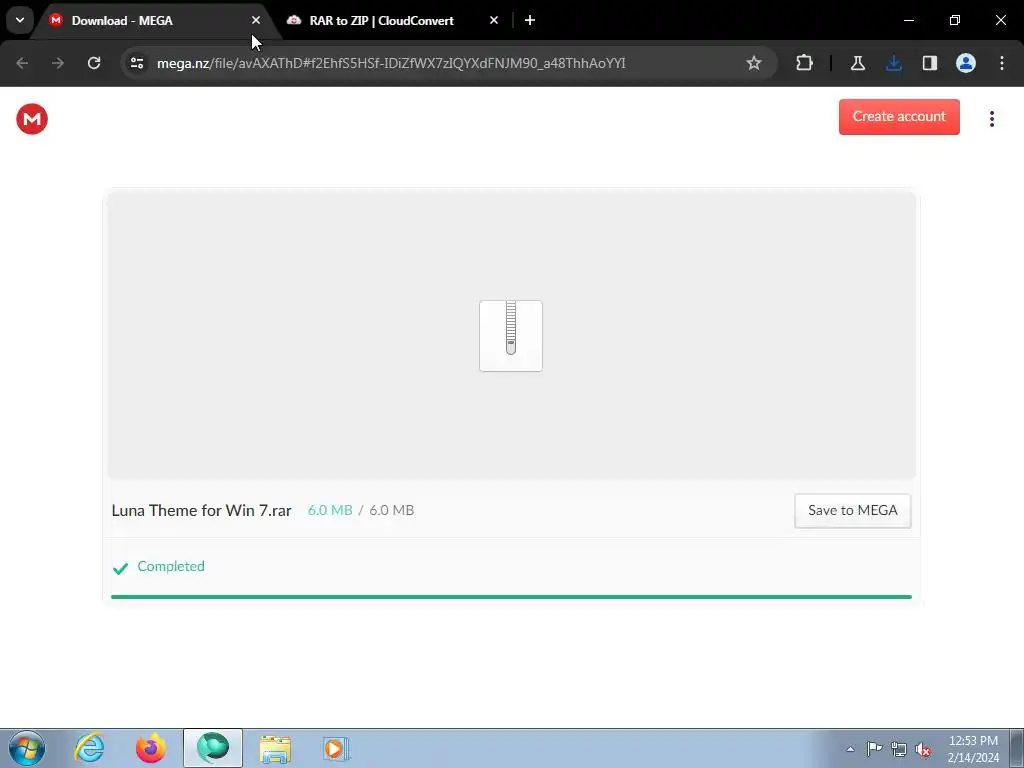The height and width of the screenshot is (768, 1024).
Task: Click the active browser taskbar icon
Action: coord(213,748)
